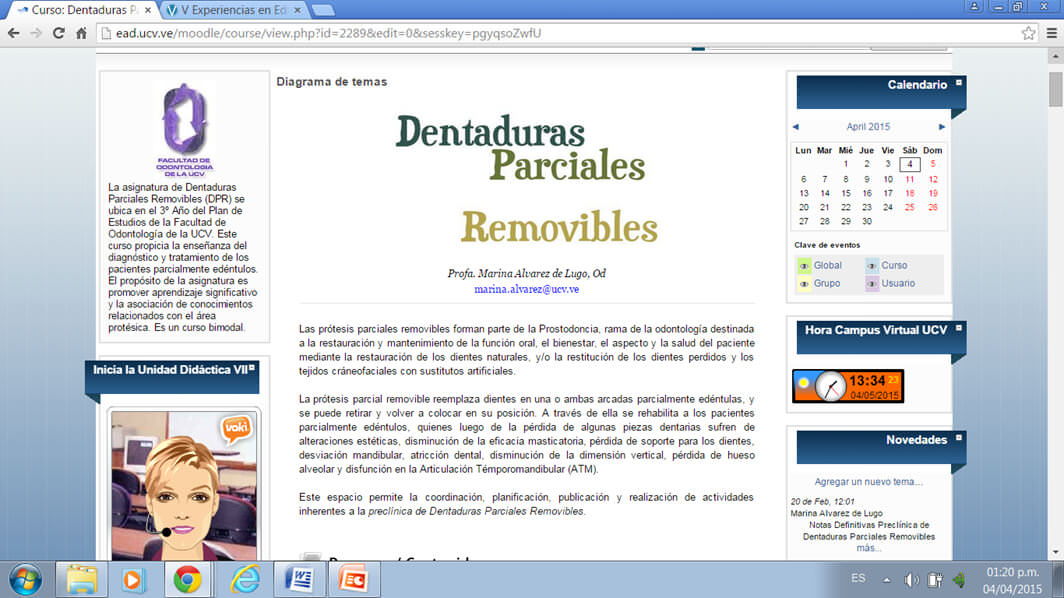Bookmark this page with the star icon
Screen dimensions: 1064x598
tap(1028, 33)
